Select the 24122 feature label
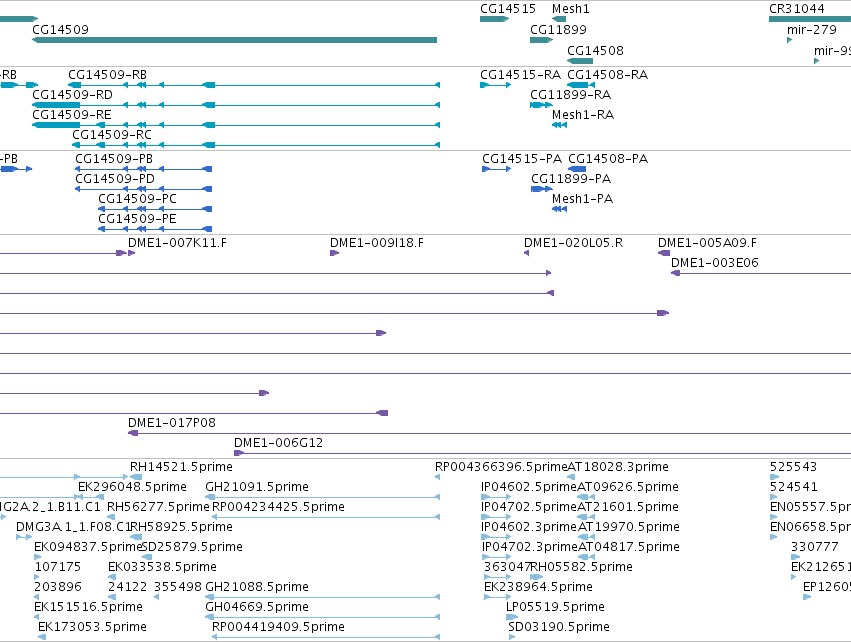The width and height of the screenshot is (851, 642). tap(128, 587)
